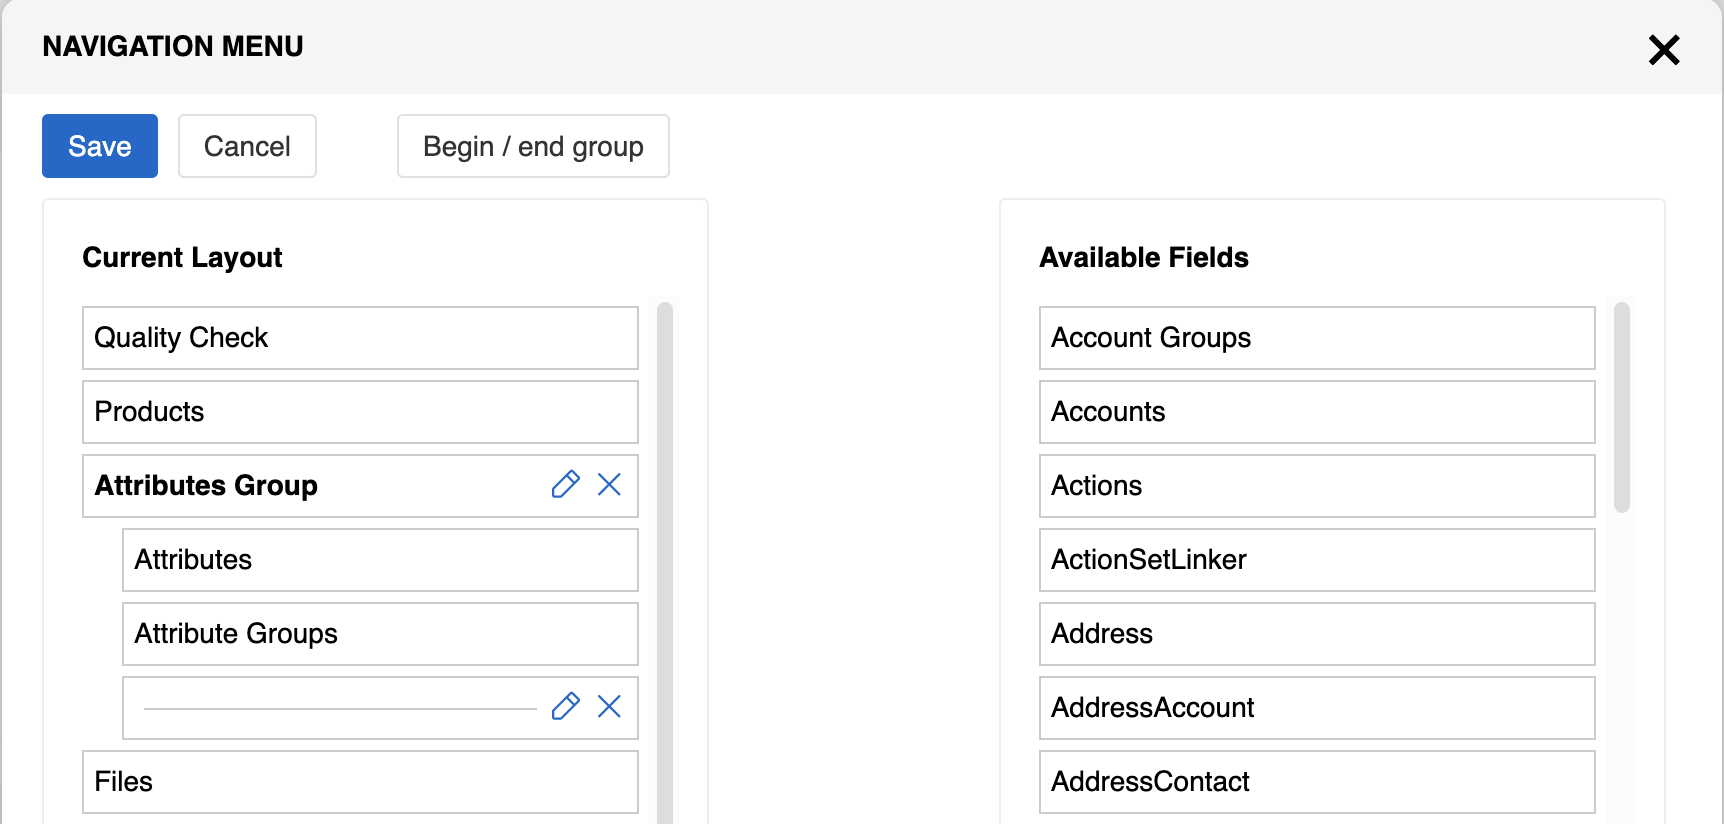Select Files item in Current Layout
The width and height of the screenshot is (1724, 824).
(x=360, y=782)
